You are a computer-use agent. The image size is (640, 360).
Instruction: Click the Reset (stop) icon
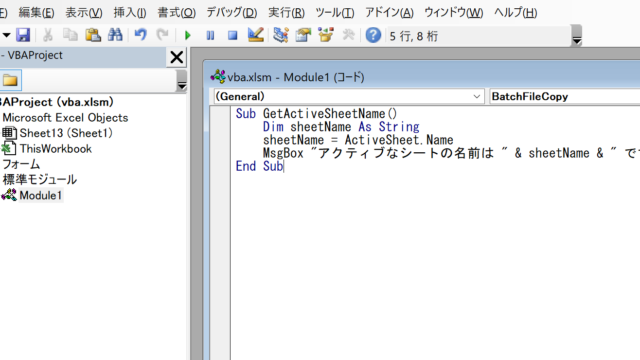[x=233, y=36]
